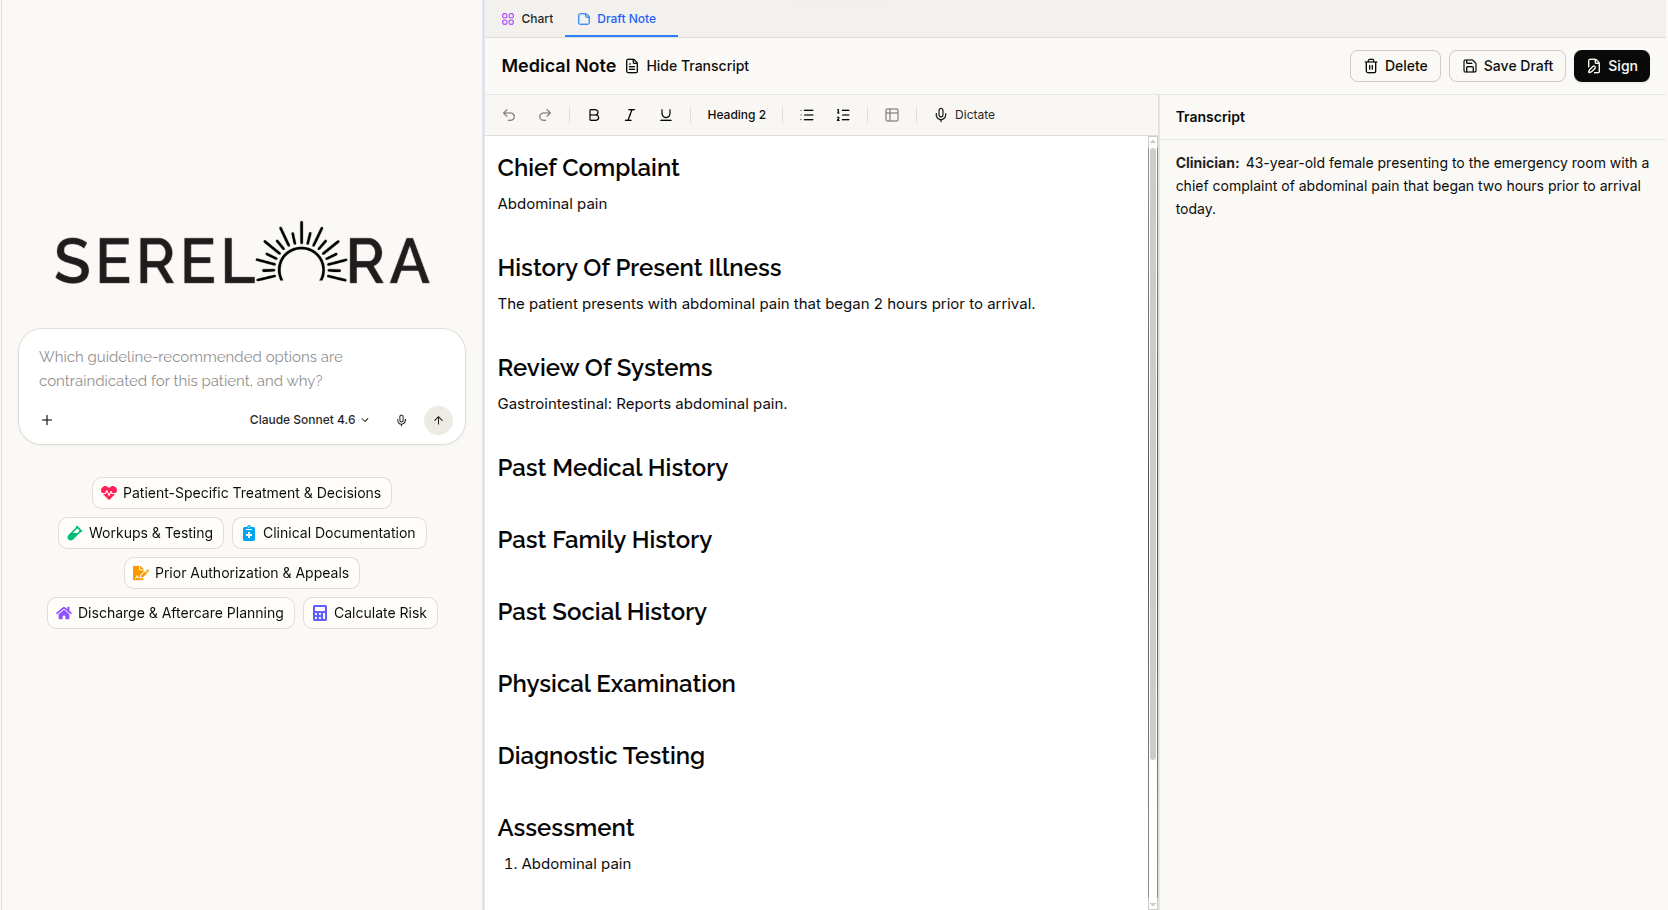The image size is (1668, 910).
Task: Open the Claude Sonnet 4.6 model selector
Action: pyautogui.click(x=309, y=420)
